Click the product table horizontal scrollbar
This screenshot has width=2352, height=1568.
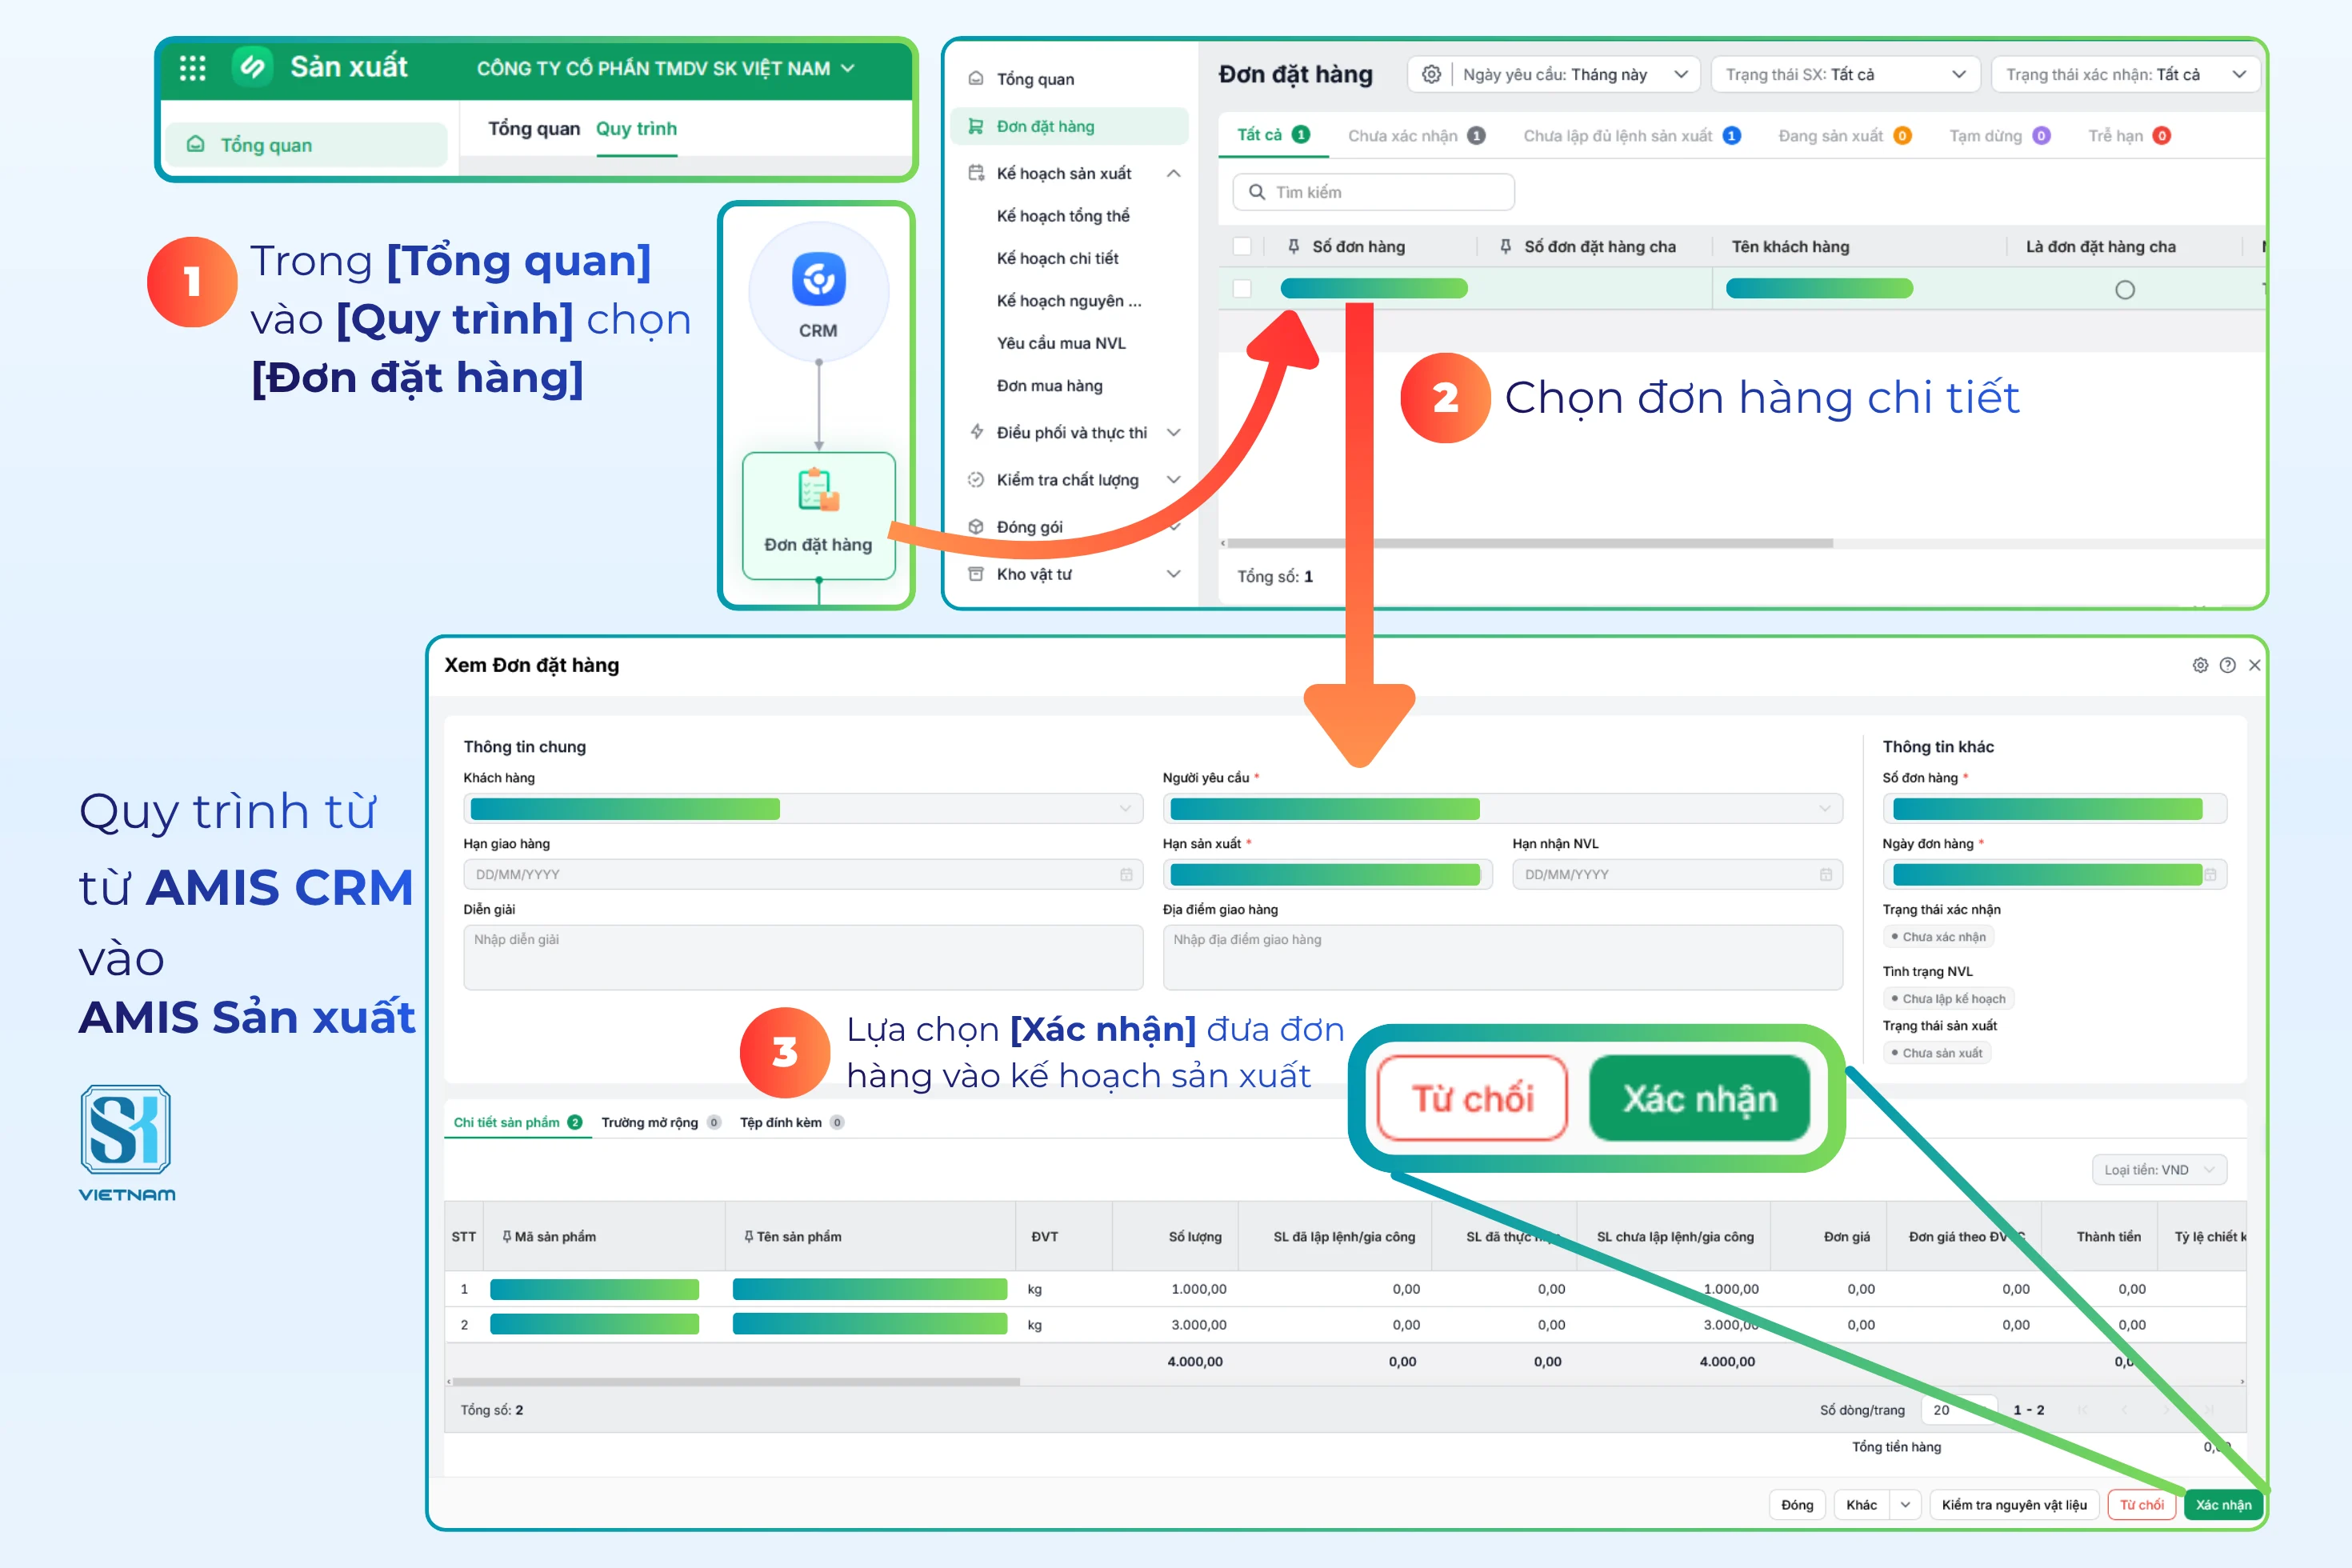click(735, 1382)
